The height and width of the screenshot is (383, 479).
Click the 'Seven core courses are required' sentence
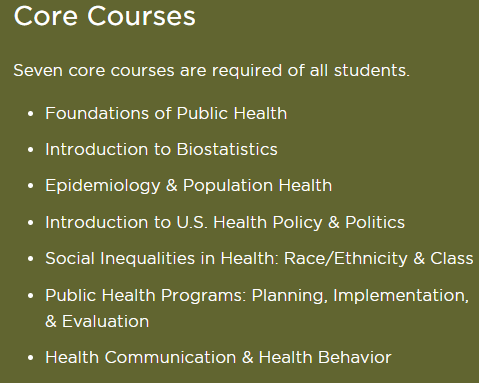[211, 71]
